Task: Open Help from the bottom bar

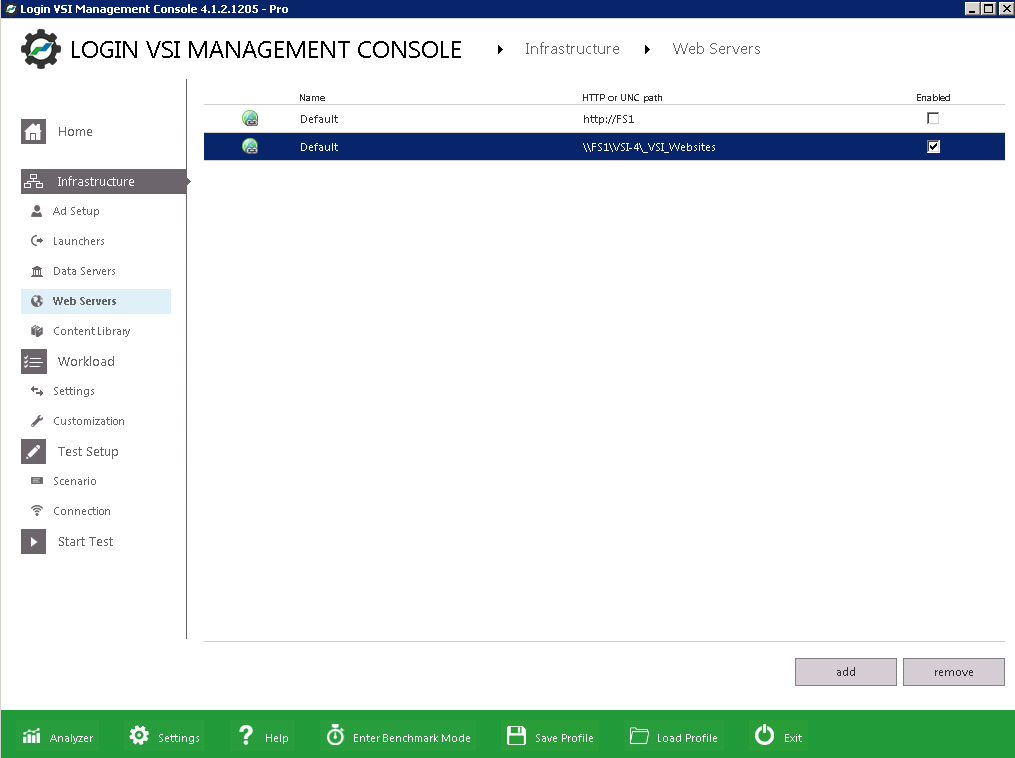Action: click(263, 737)
